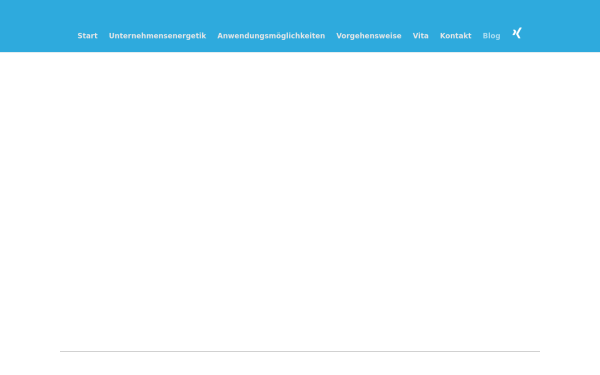Open the Vorgehensweise page
Image resolution: width=600 pixels, height=375 pixels.
(369, 36)
